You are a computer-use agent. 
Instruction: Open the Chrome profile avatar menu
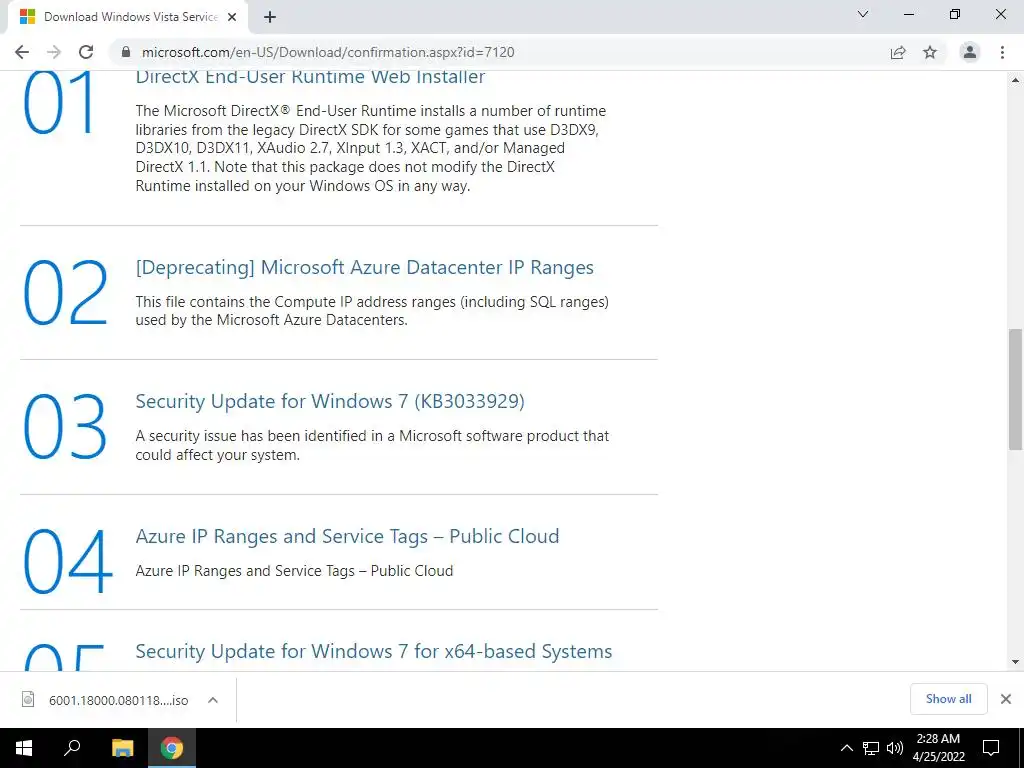(x=970, y=52)
